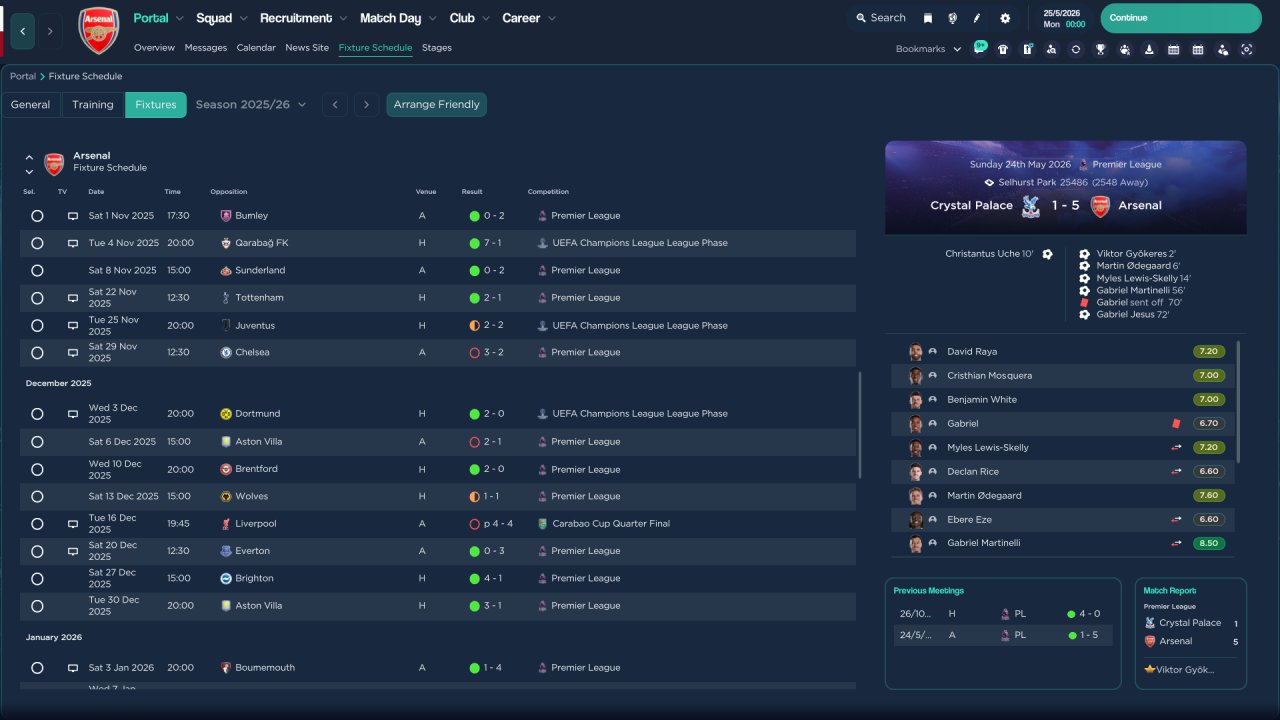Screen dimensions: 1280x720
Task: Click the magnifier Search field
Action: coord(880,18)
